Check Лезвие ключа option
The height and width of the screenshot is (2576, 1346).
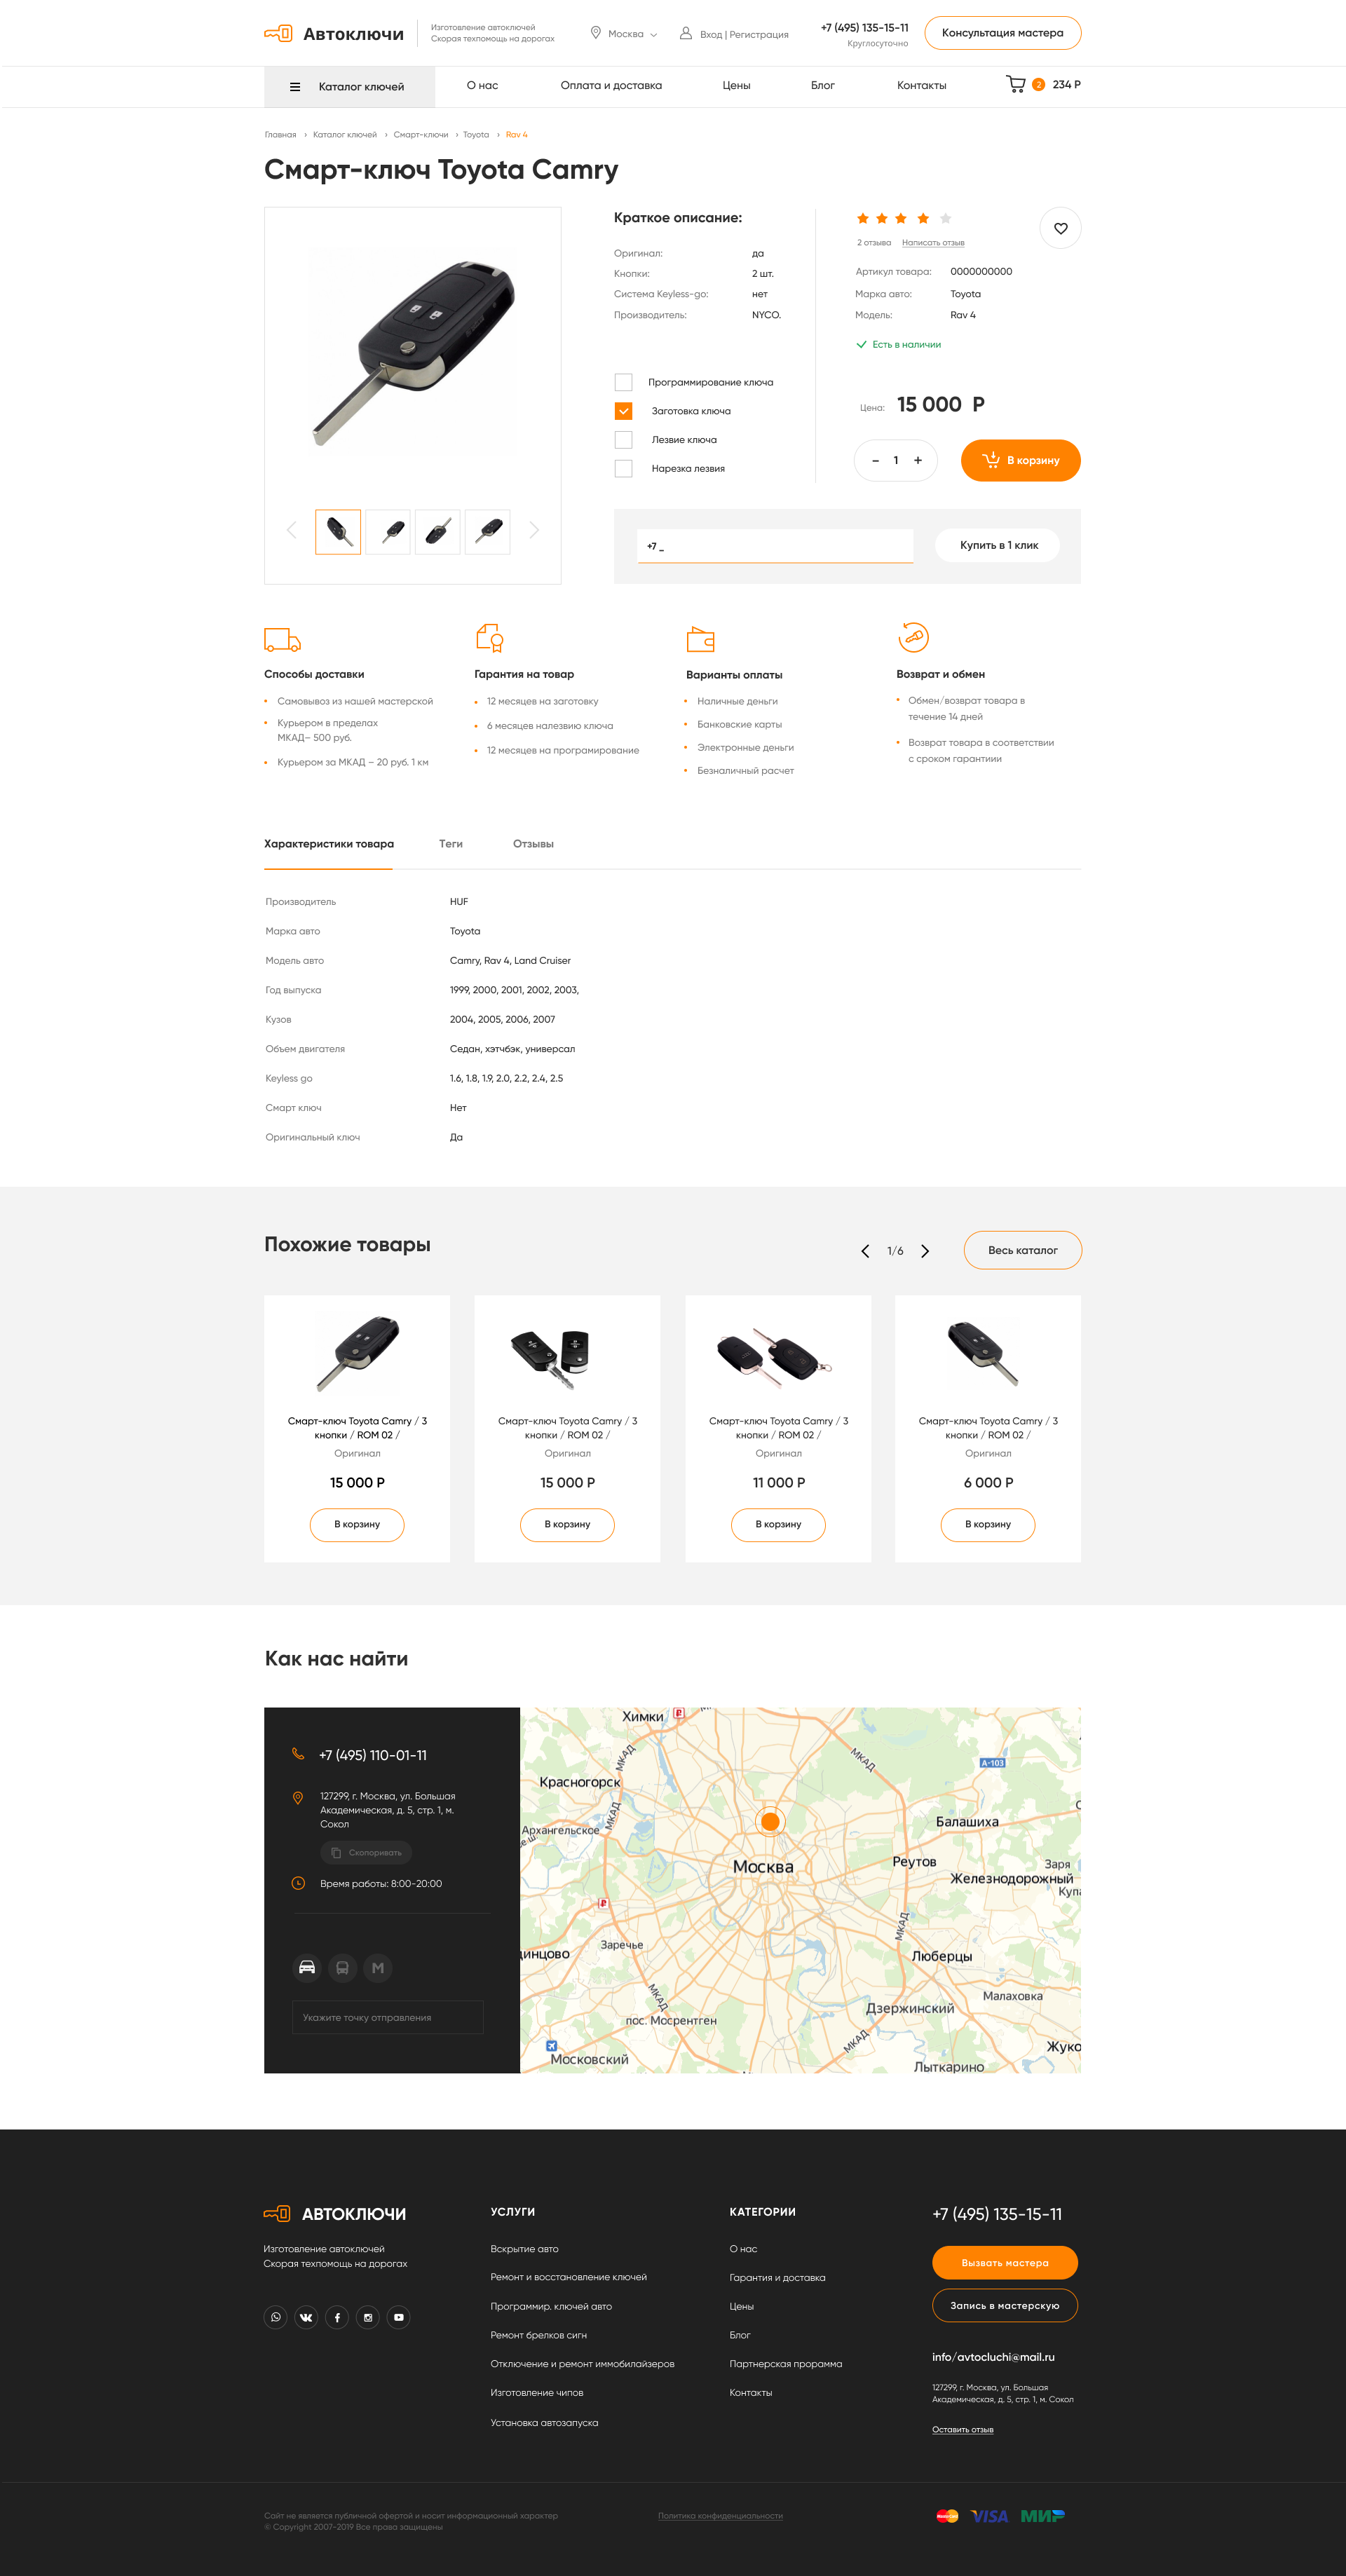(623, 440)
